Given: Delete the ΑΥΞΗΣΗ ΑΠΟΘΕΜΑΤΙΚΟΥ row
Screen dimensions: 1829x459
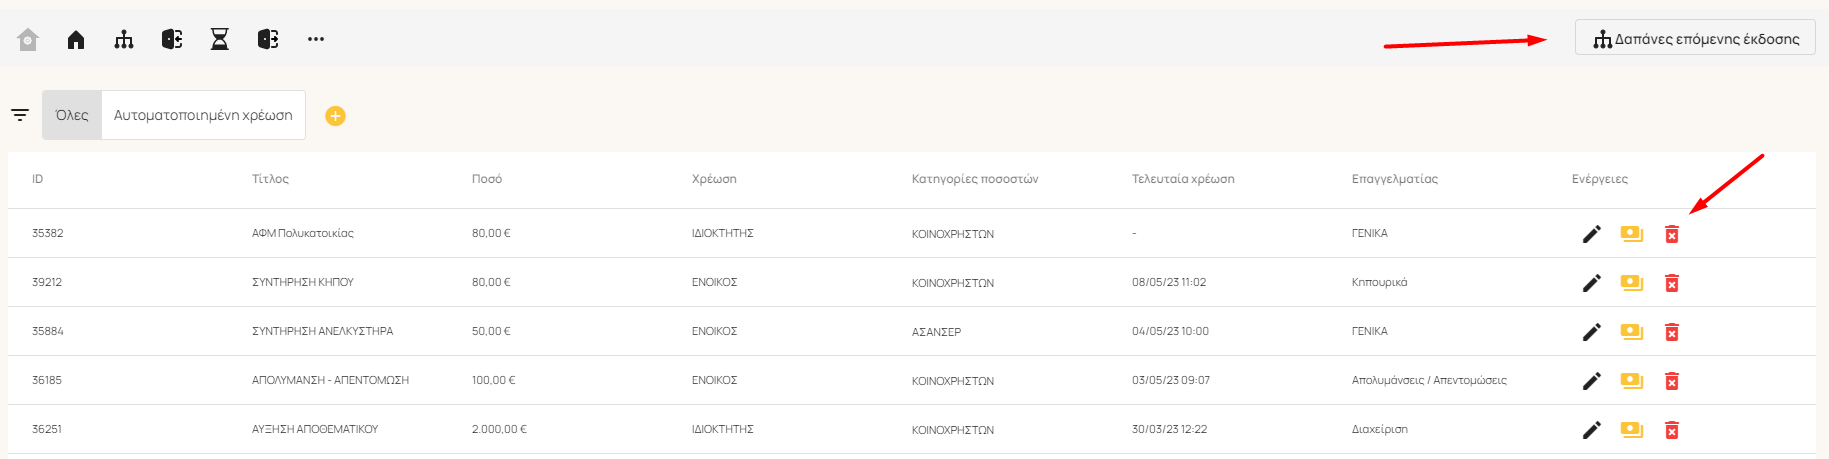Looking at the screenshot, I should (x=1672, y=430).
